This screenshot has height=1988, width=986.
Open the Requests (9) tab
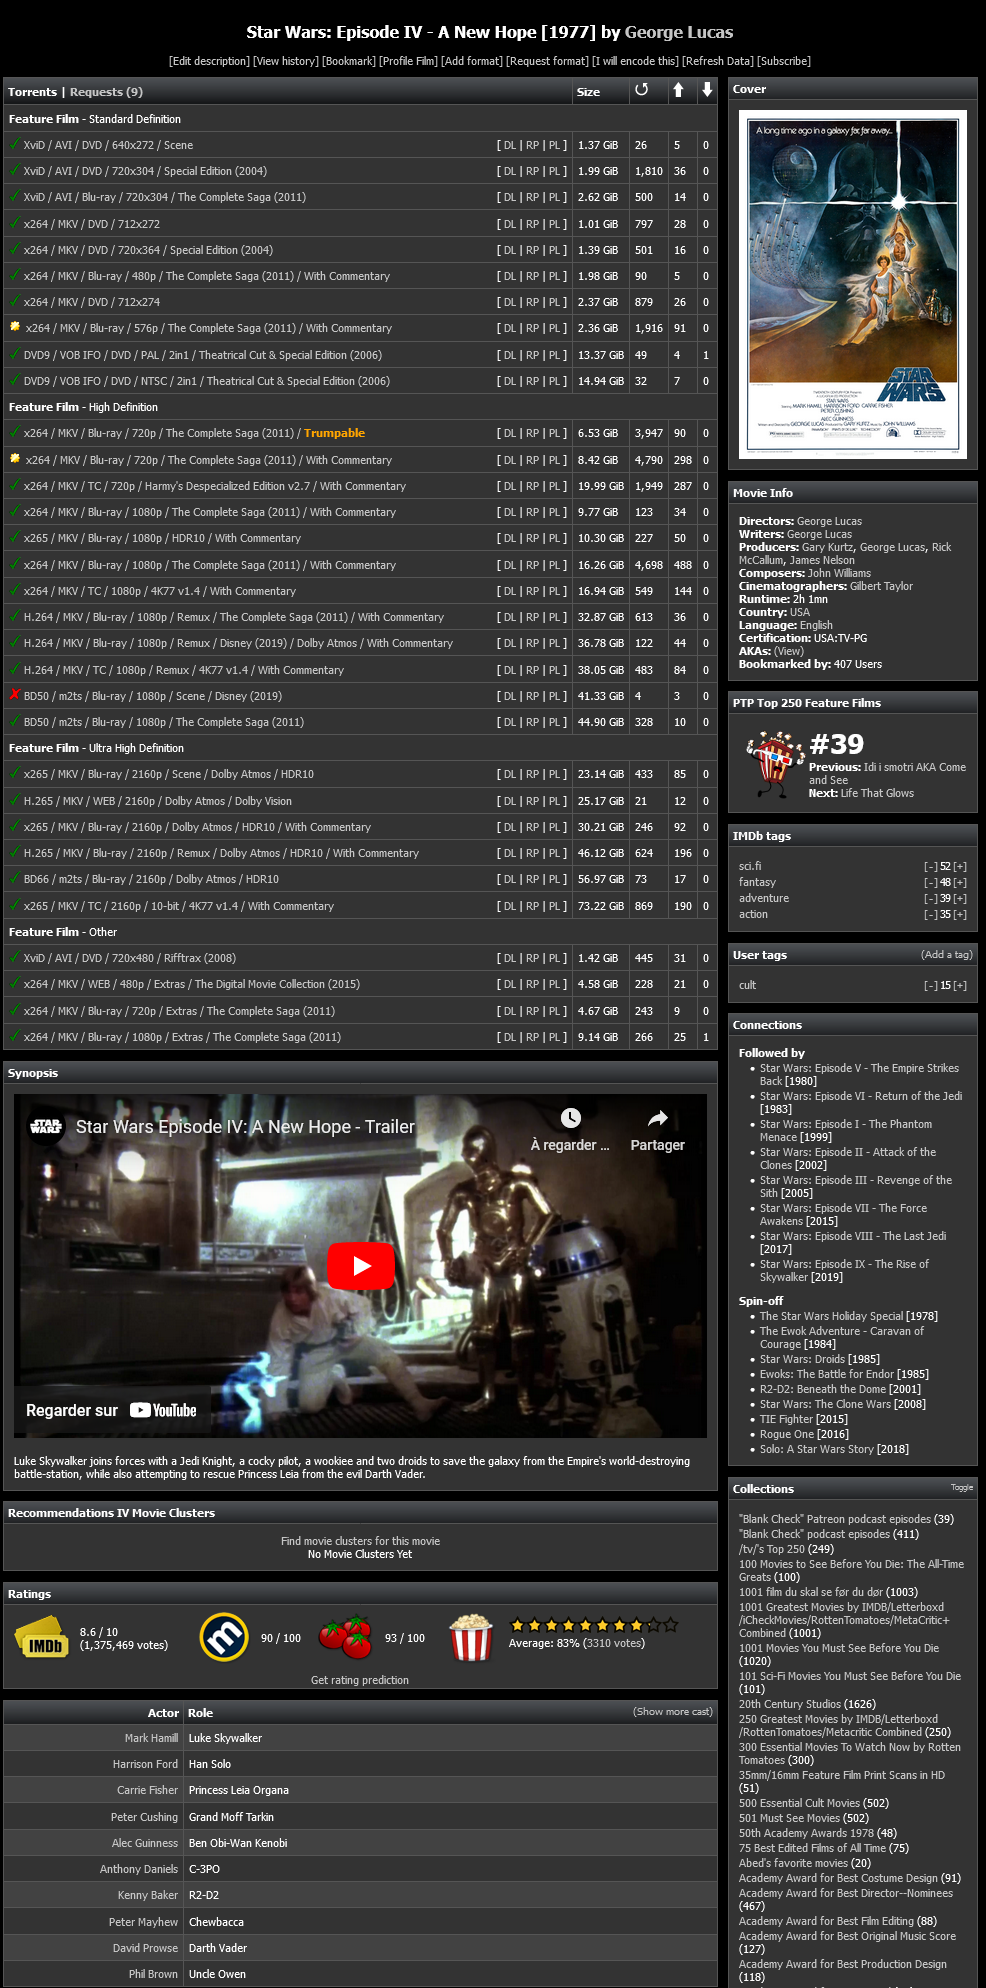tap(106, 92)
